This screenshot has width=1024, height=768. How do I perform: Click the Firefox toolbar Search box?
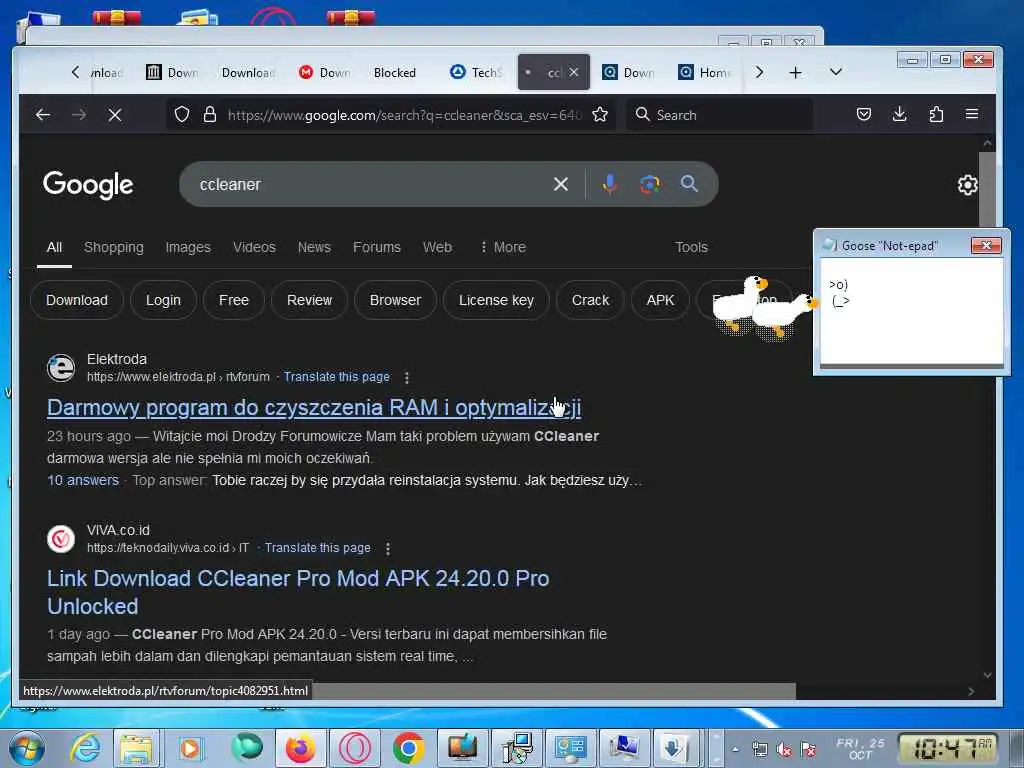pos(720,115)
